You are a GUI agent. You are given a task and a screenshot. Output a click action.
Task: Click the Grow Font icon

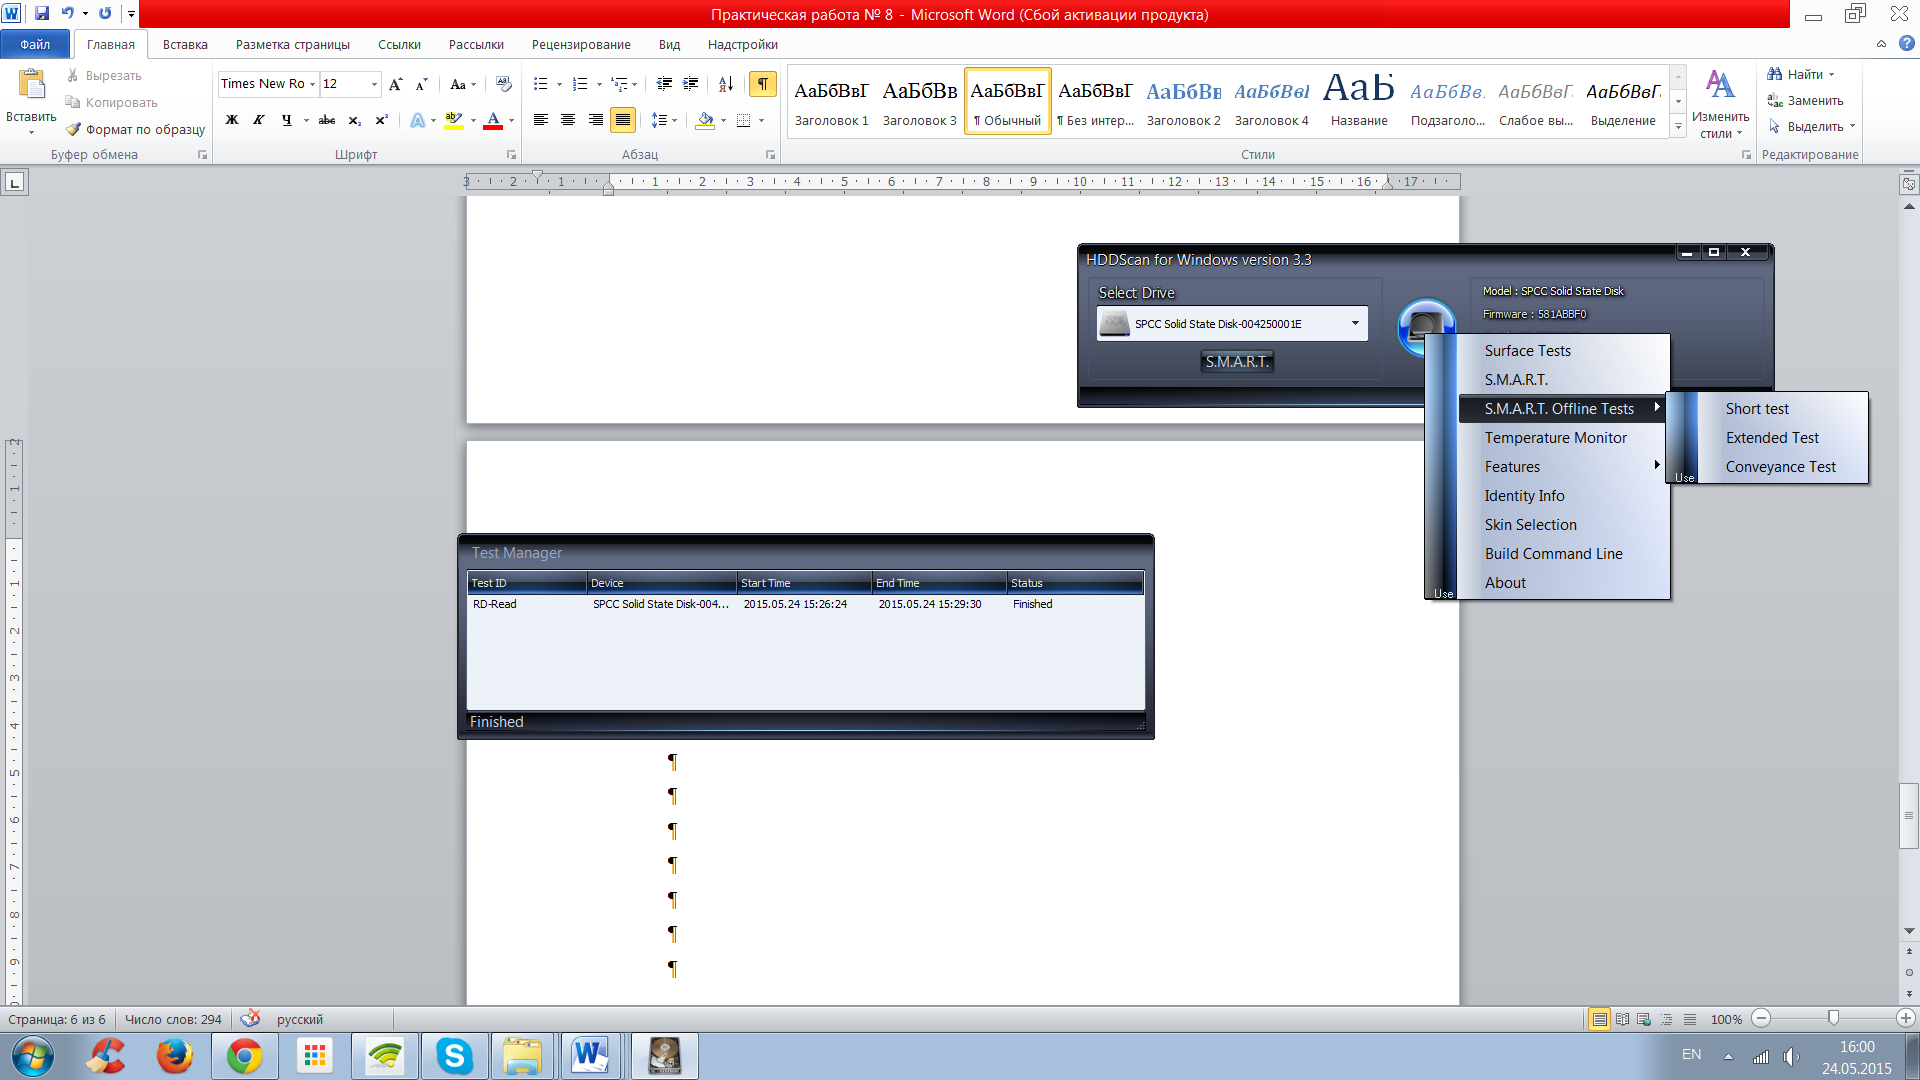point(396,84)
